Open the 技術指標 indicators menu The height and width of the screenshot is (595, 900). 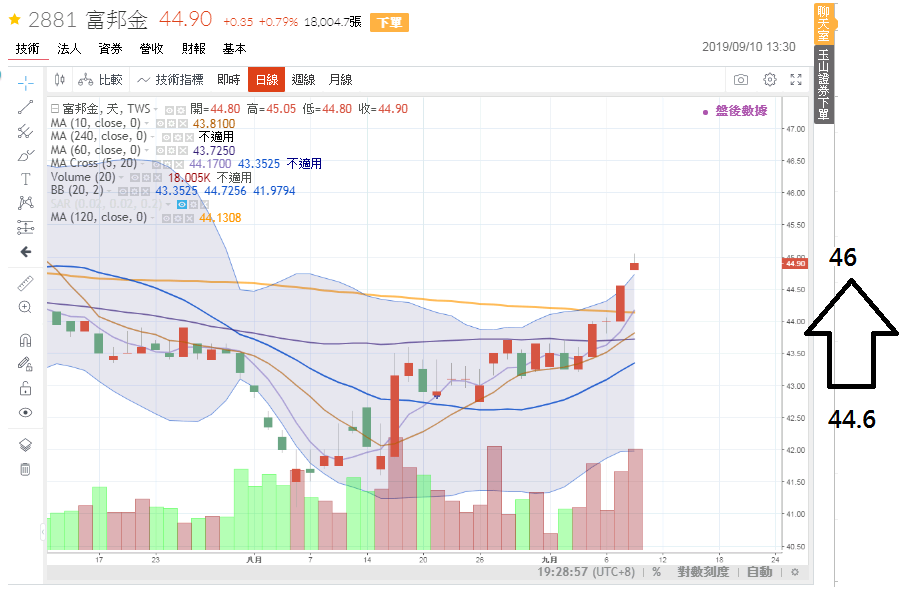(x=171, y=80)
